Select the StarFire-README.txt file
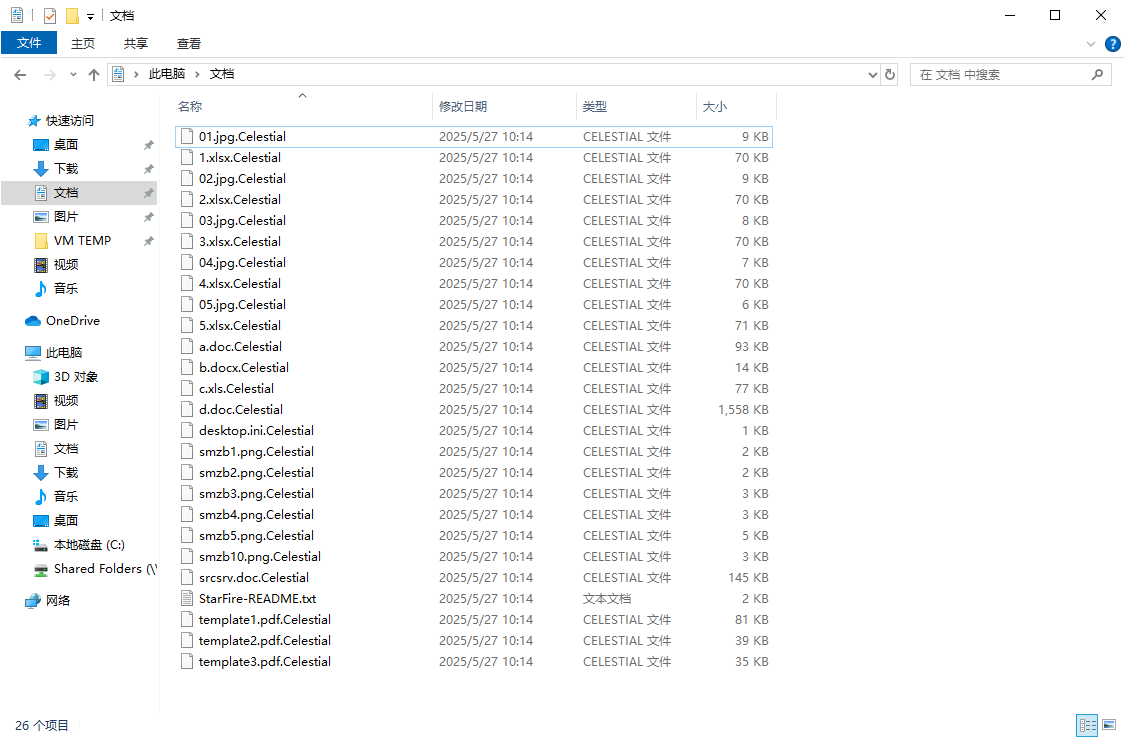This screenshot has height=738, width=1125. point(257,599)
